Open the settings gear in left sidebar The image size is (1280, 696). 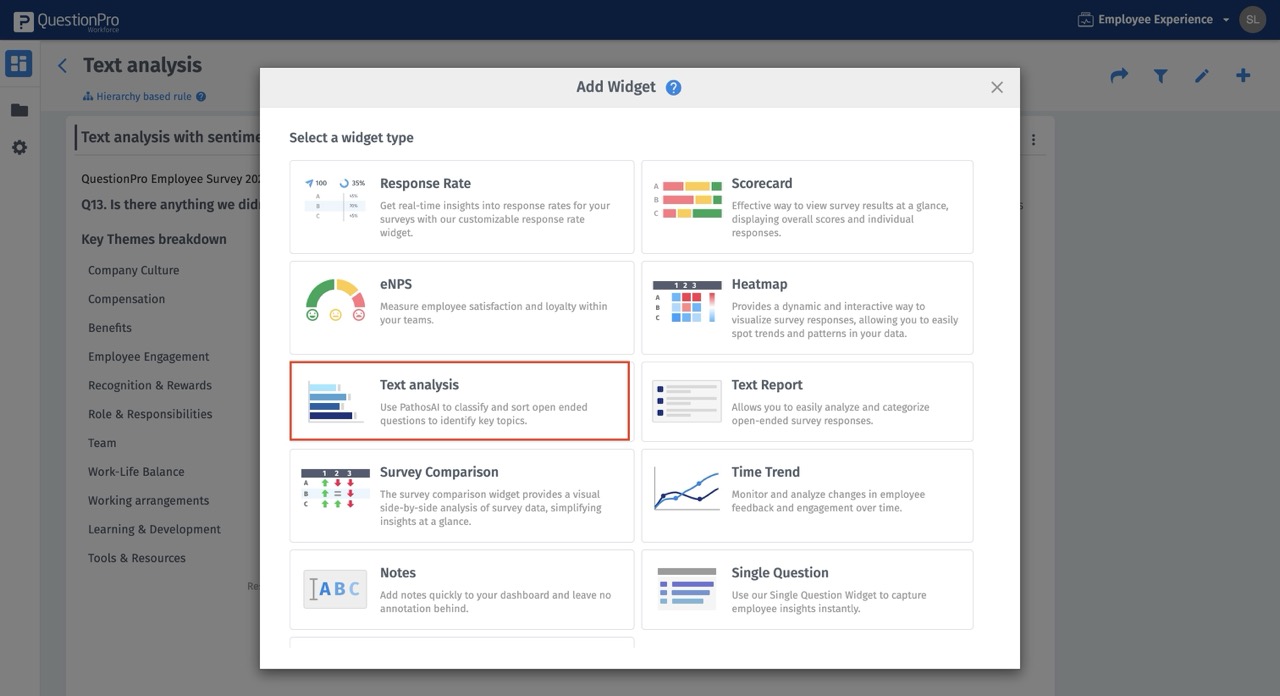(x=19, y=147)
